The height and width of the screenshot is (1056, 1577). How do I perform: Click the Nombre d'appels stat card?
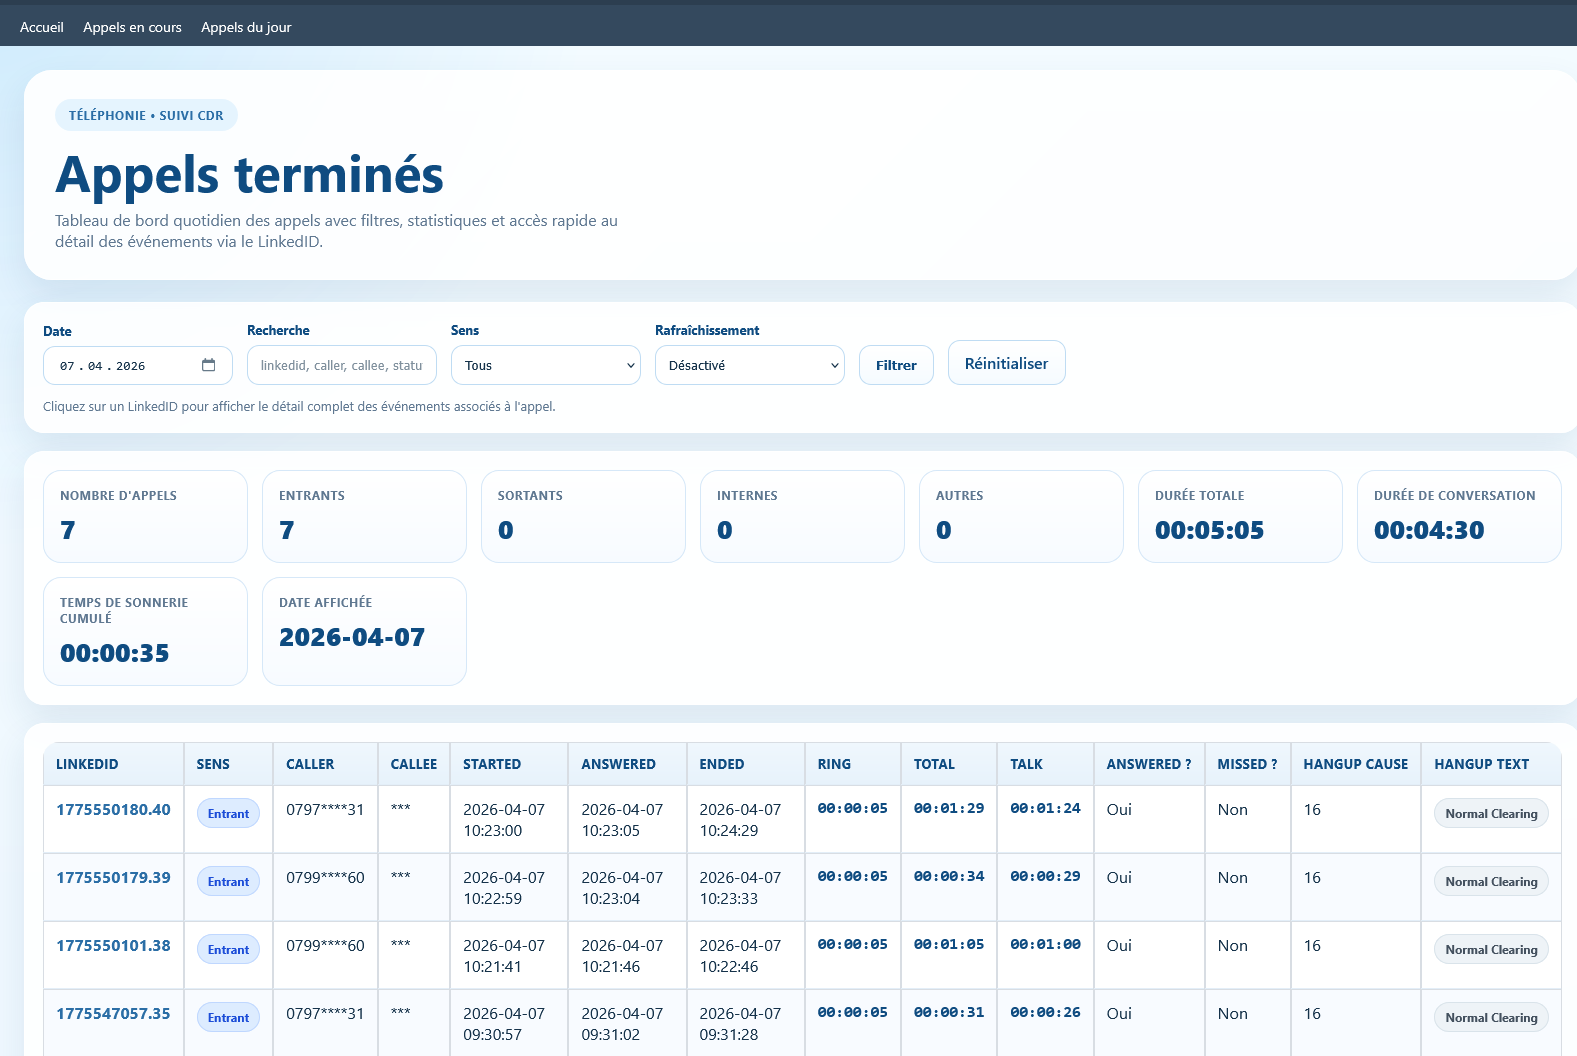(145, 516)
